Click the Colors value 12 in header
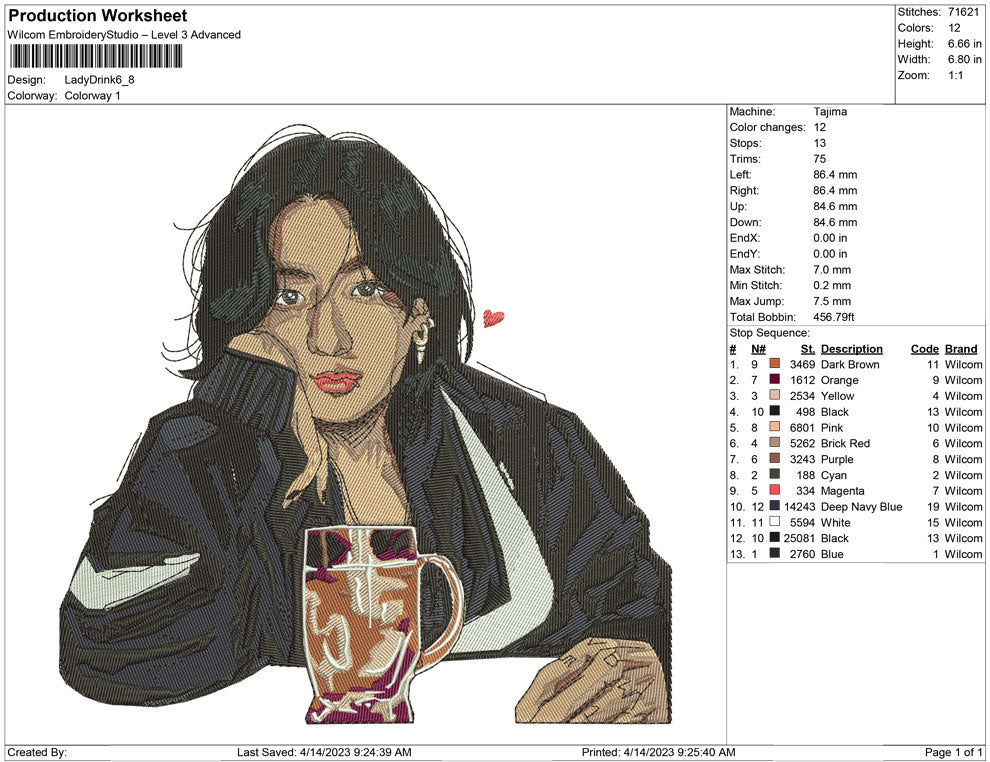Image resolution: width=990 pixels, height=762 pixels. pos(954,28)
